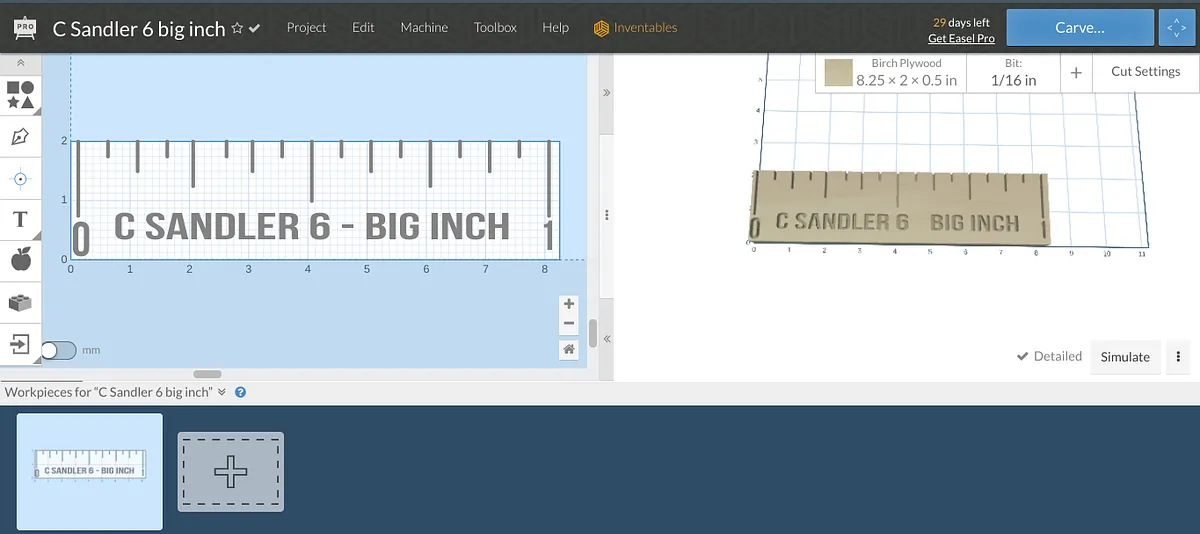
Task: Select the Pen drawing tool
Action: click(x=20, y=137)
